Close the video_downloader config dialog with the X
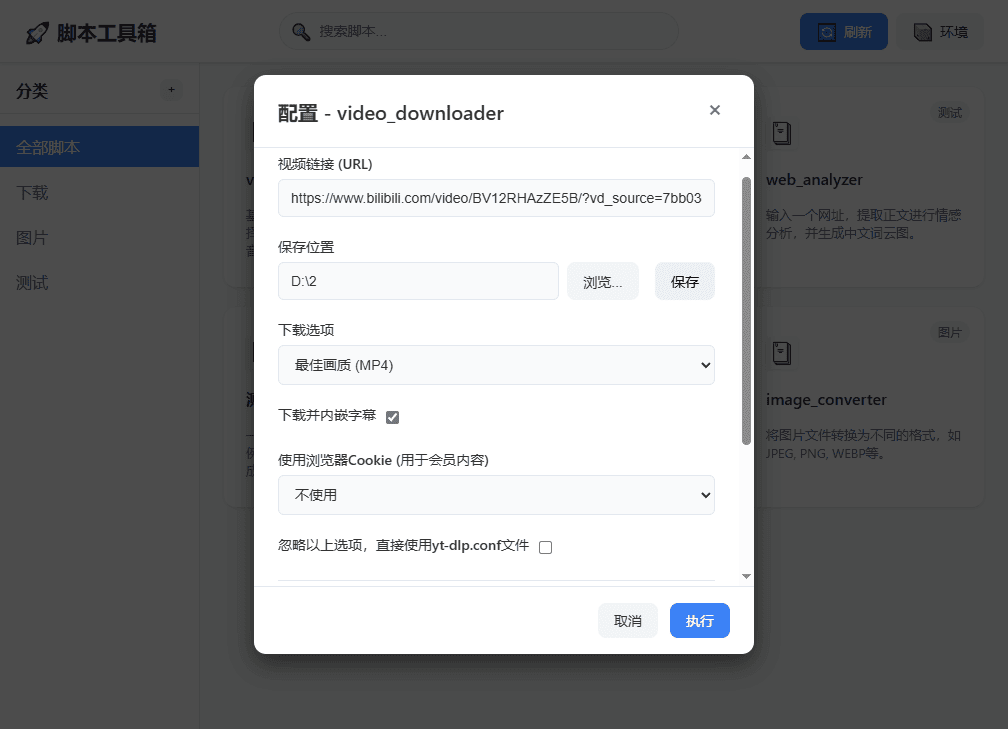The width and height of the screenshot is (1008, 729). point(715,110)
